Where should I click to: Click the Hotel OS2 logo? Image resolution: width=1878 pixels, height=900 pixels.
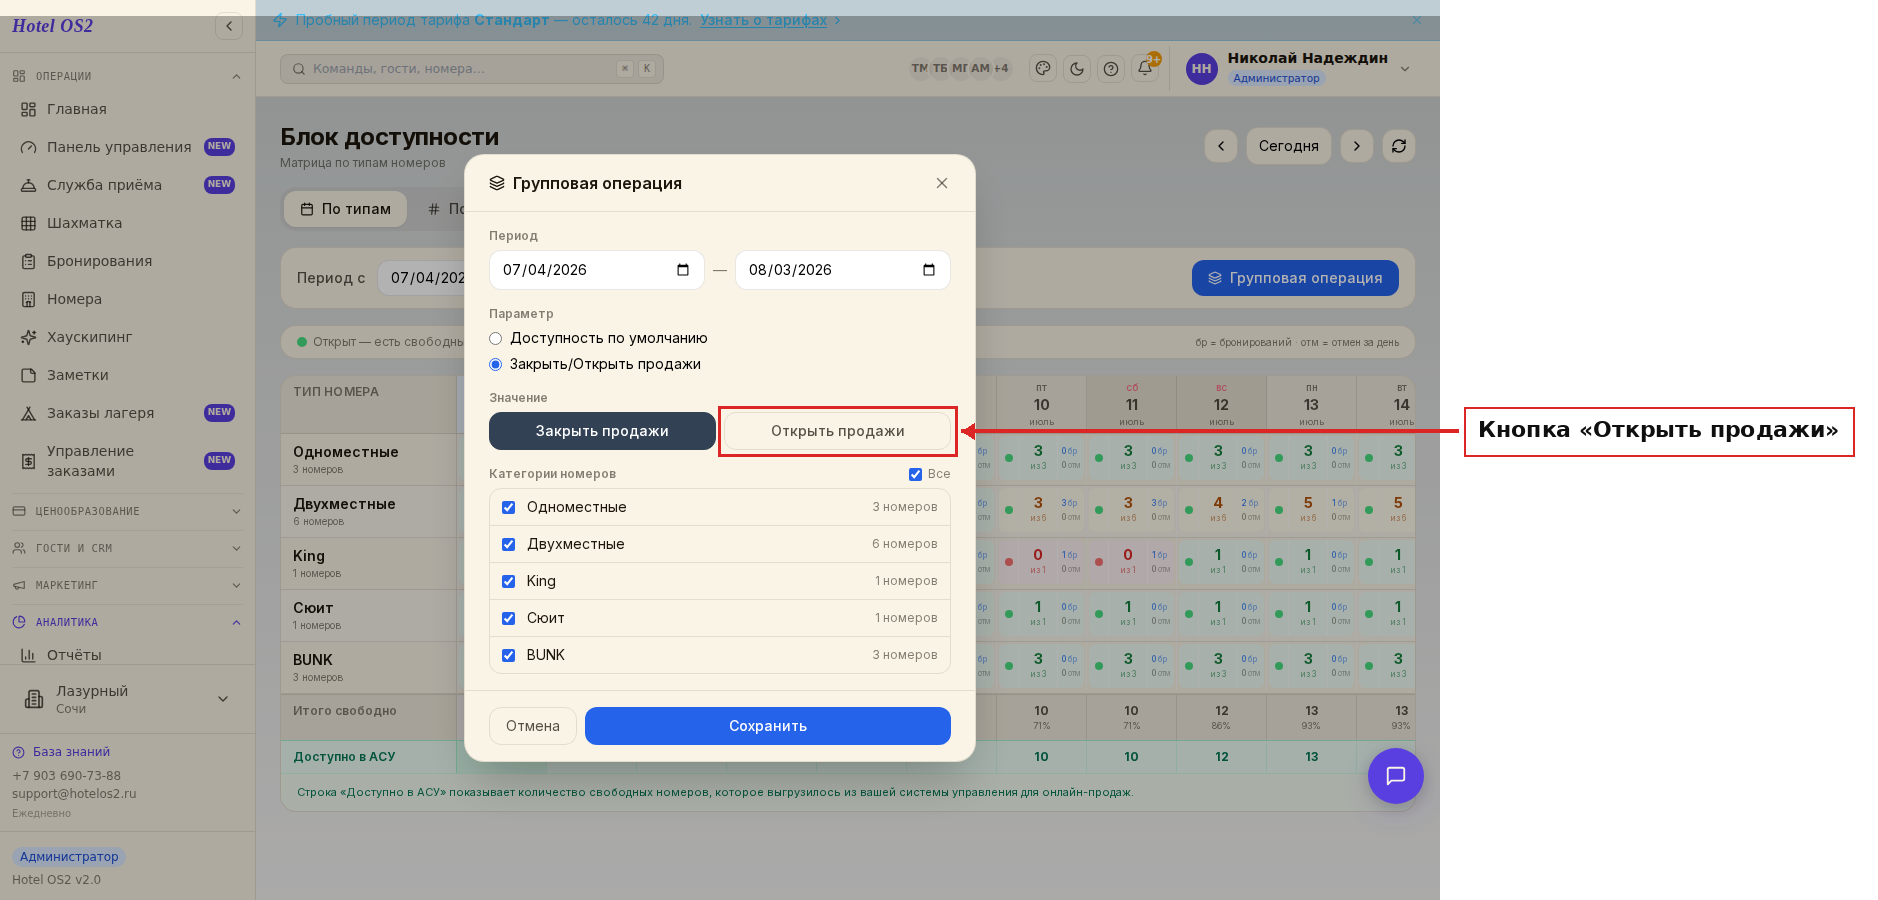[x=52, y=26]
